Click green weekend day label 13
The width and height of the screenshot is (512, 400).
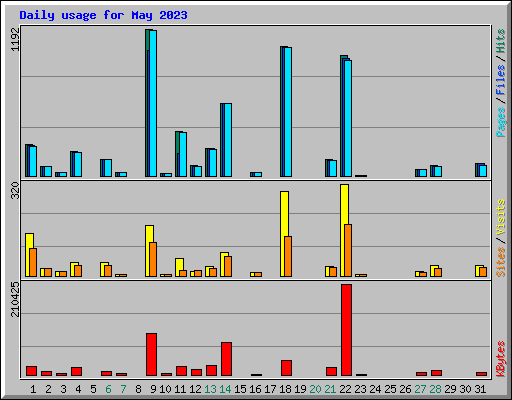[x=210, y=389]
